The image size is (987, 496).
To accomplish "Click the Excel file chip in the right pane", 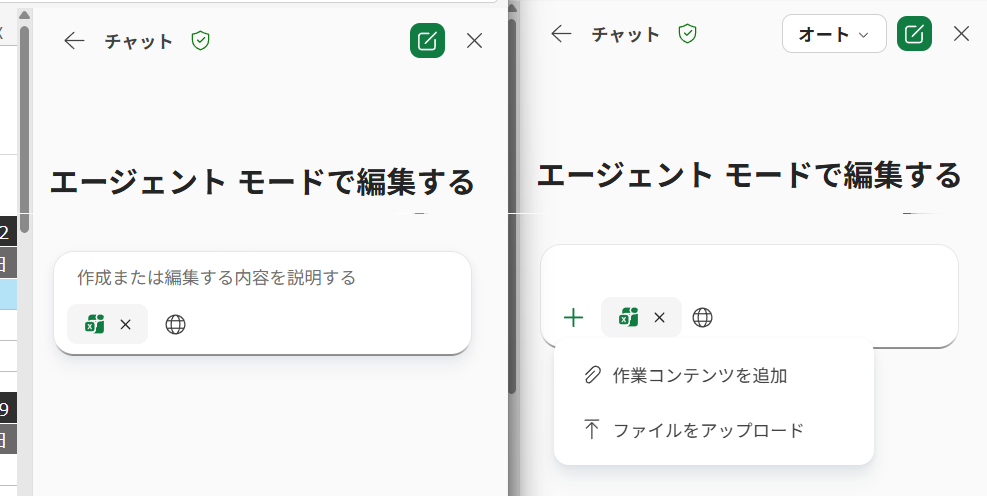I will [x=629, y=318].
